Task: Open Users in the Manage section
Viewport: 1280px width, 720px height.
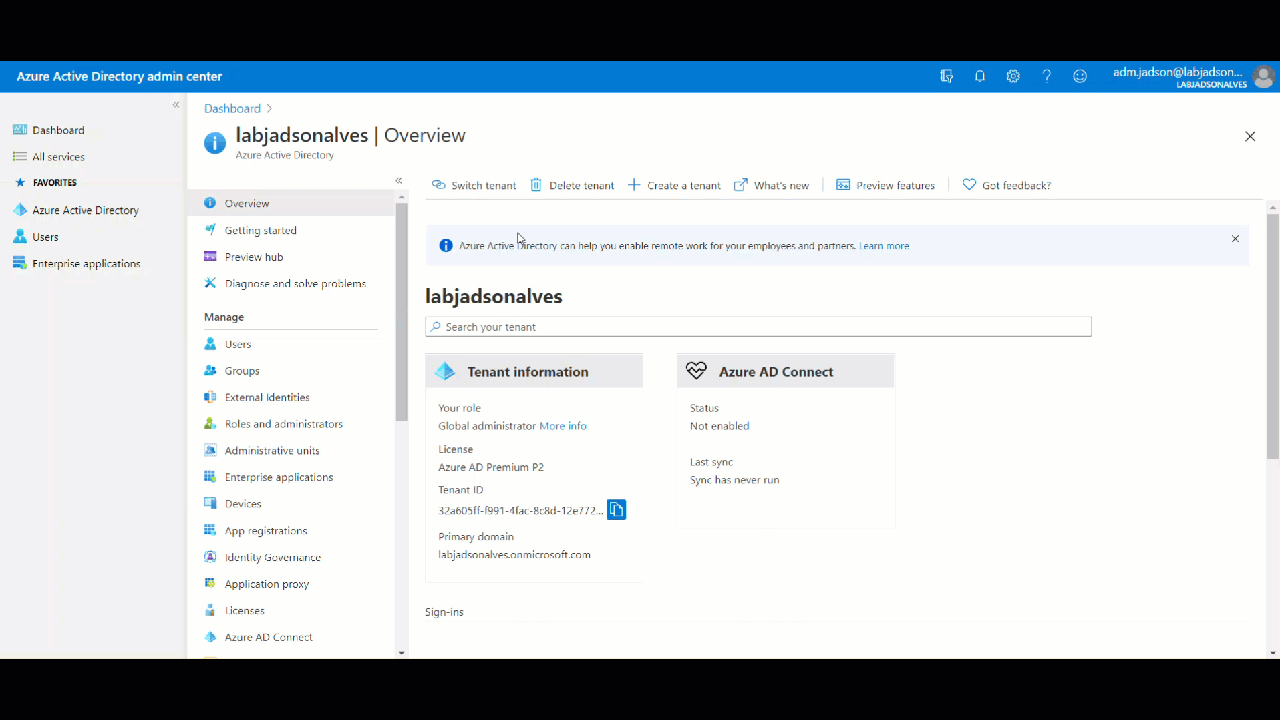Action: click(238, 344)
